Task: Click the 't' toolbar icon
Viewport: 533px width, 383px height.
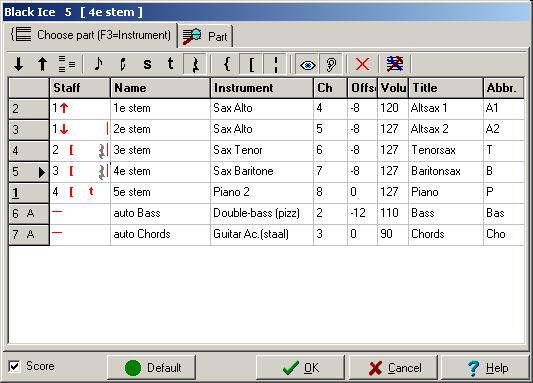Action: point(171,64)
